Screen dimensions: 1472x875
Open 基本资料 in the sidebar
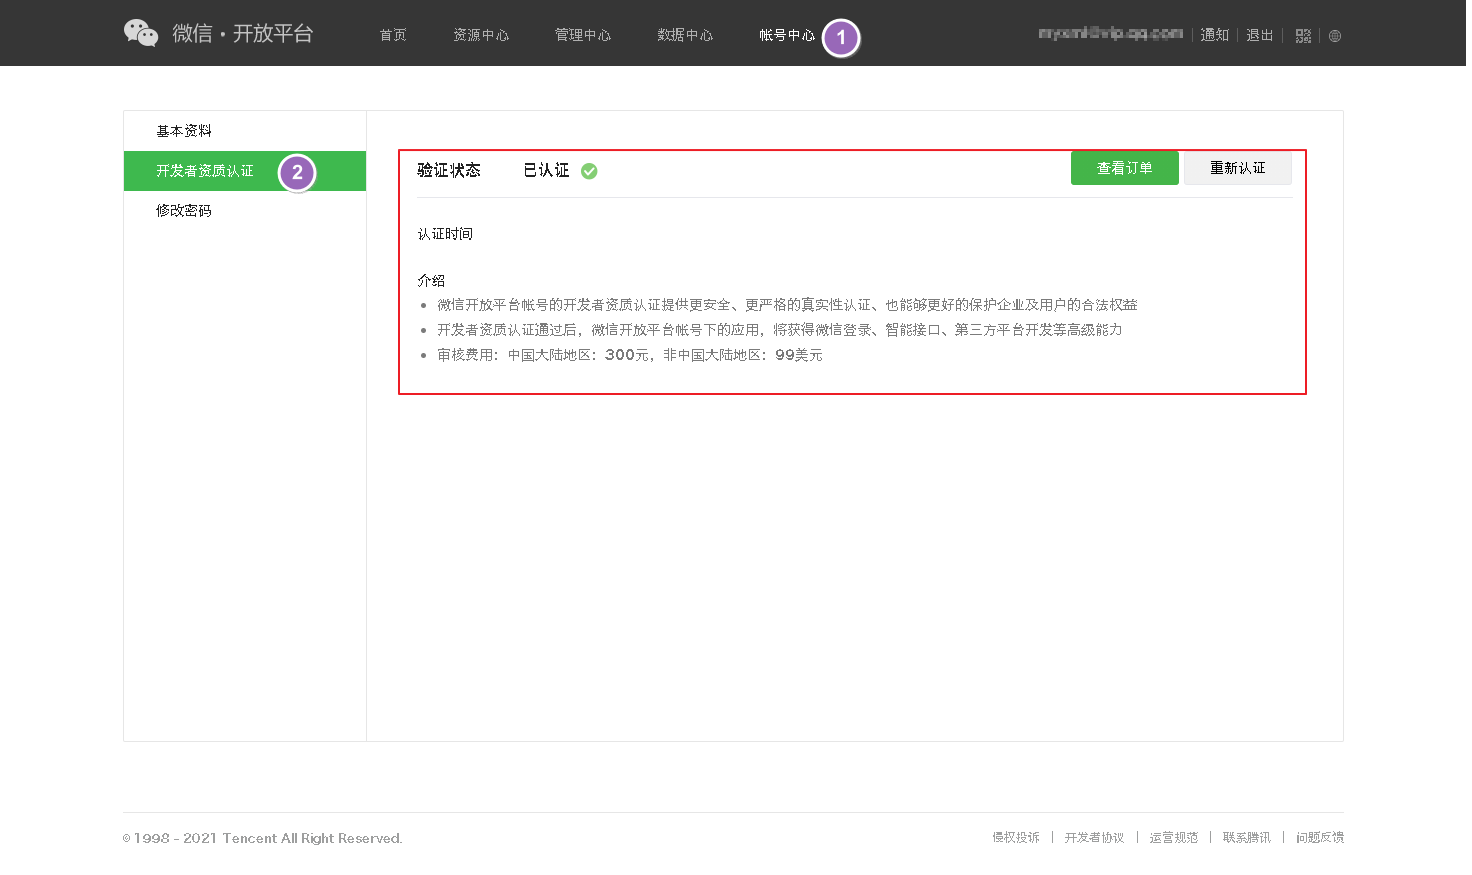tap(184, 131)
